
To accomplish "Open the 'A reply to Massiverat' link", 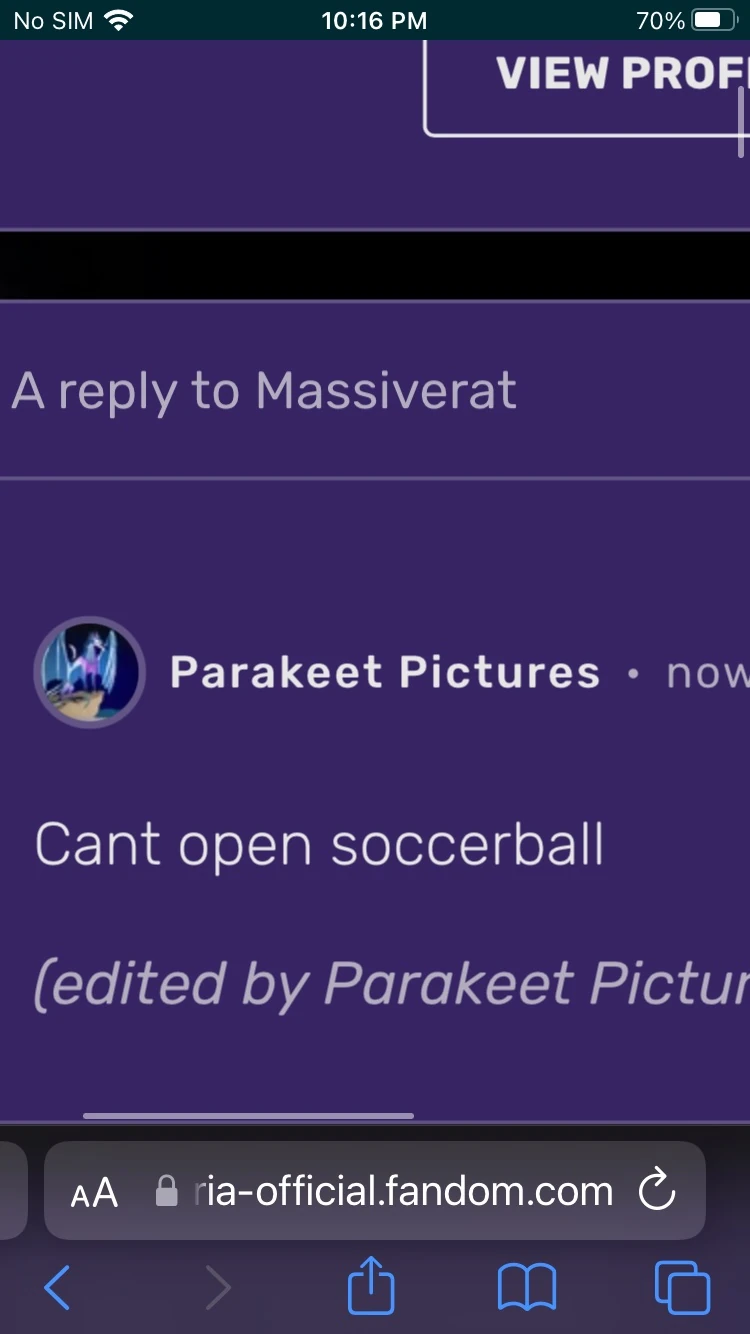I will [264, 390].
